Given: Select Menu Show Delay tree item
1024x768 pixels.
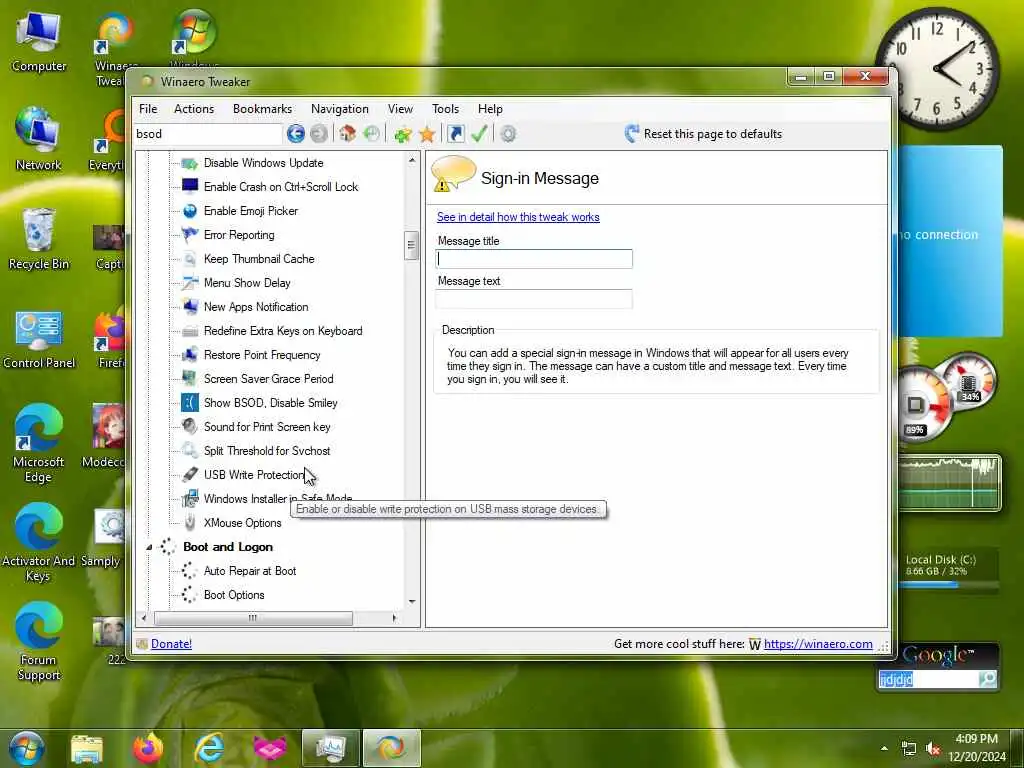Looking at the screenshot, I should click(247, 283).
